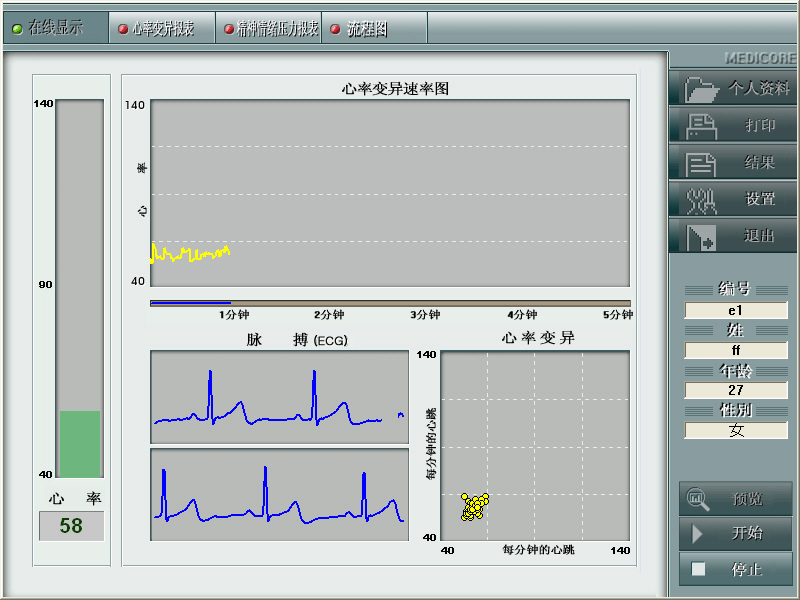Click the tools icon for 设置
Viewport: 800px width, 600px height.
702,200
